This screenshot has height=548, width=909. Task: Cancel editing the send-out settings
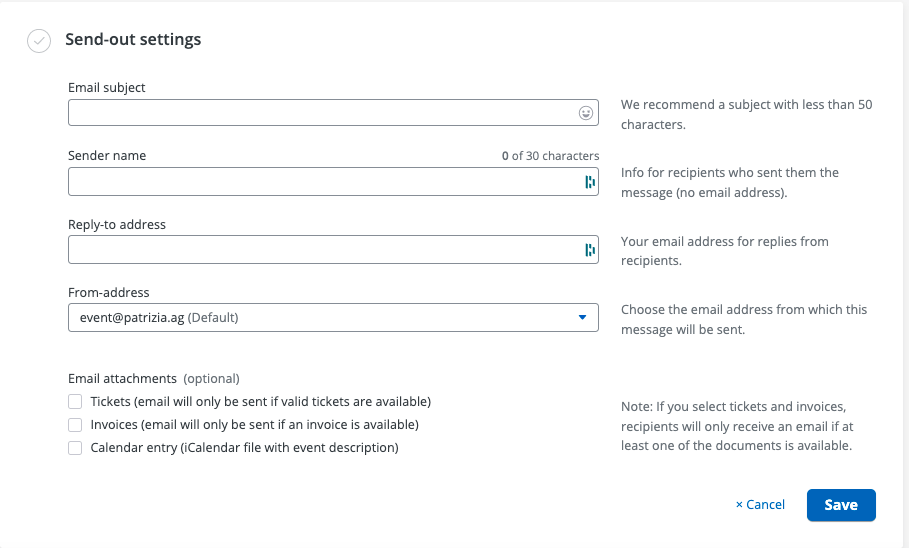tap(760, 505)
